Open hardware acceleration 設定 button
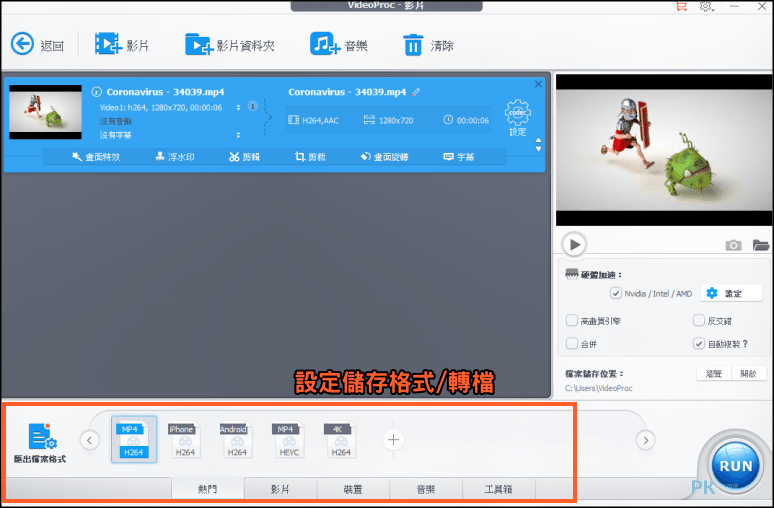The height and width of the screenshot is (508, 774). (731, 293)
